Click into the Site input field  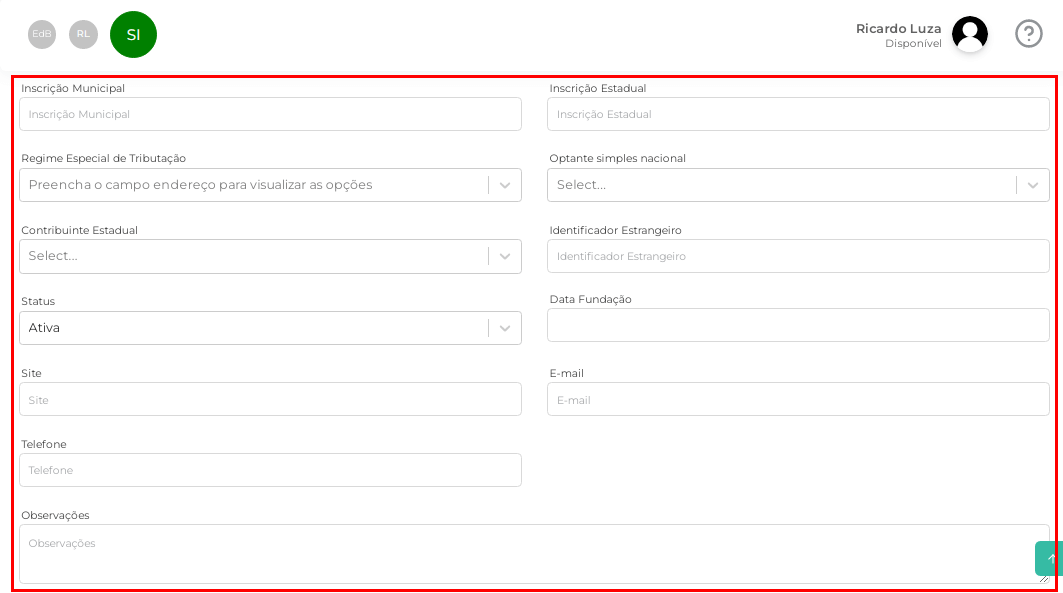click(x=270, y=399)
